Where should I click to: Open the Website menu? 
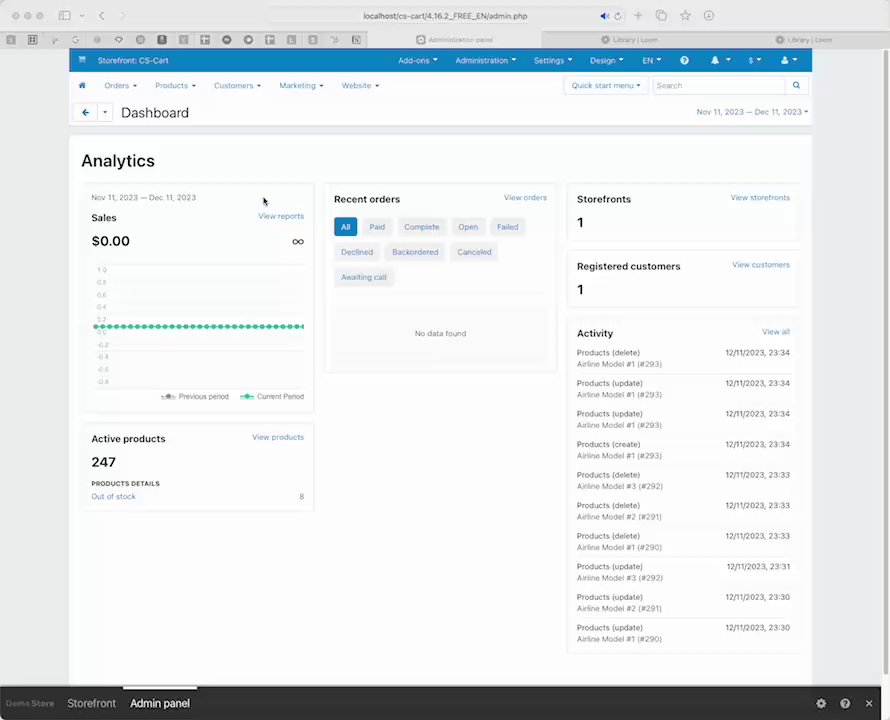tap(360, 85)
